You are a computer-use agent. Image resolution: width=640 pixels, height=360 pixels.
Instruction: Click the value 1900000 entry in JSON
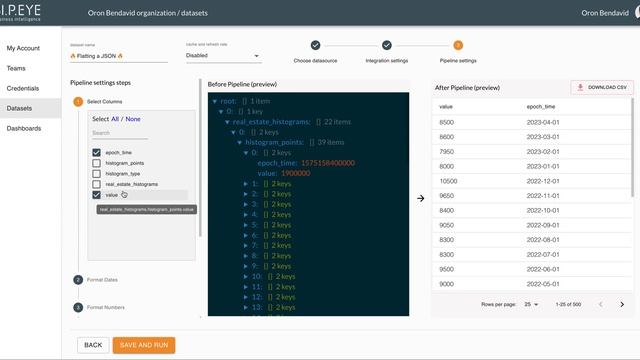pos(284,173)
